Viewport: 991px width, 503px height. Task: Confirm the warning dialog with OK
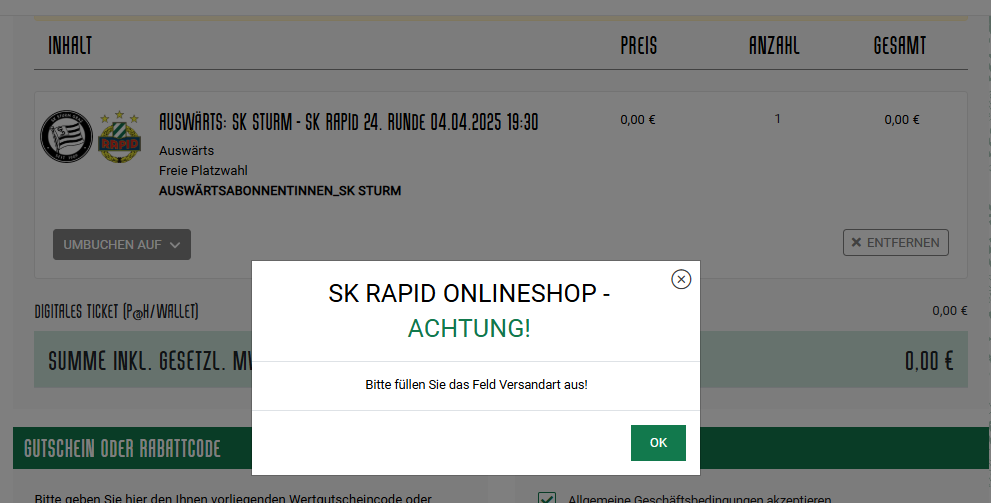coord(658,442)
